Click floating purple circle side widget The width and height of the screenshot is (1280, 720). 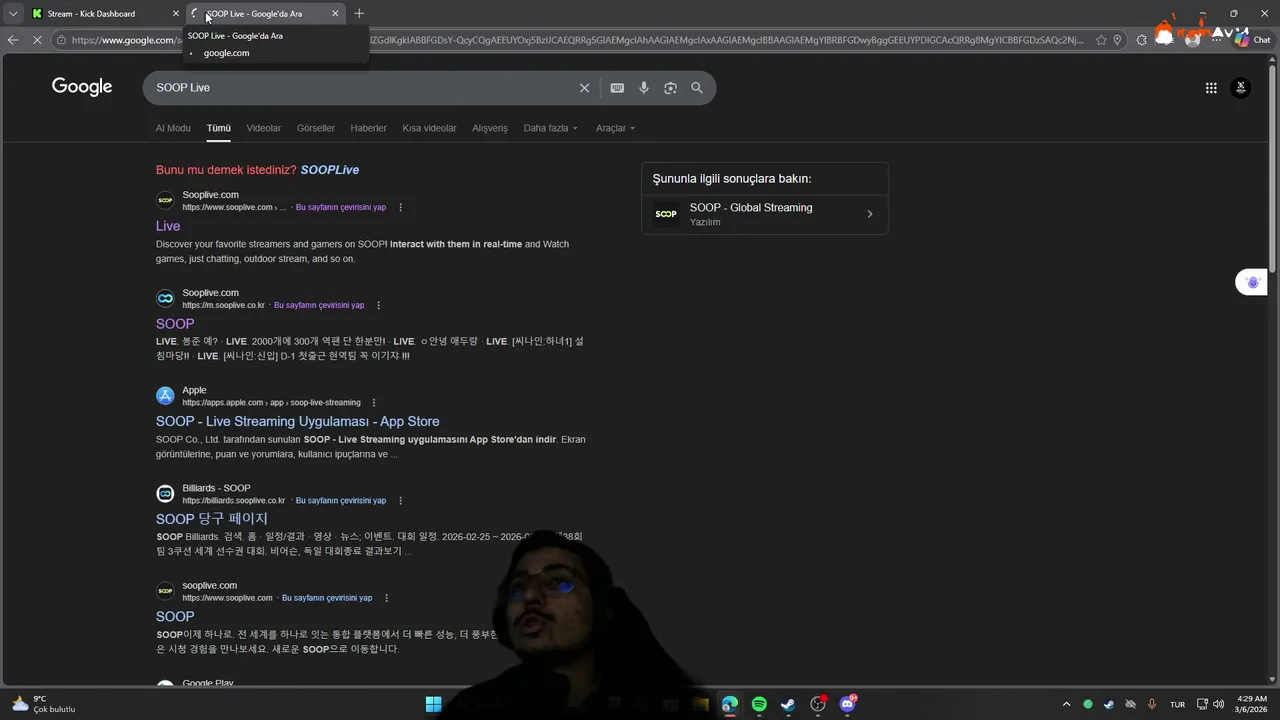click(1253, 283)
